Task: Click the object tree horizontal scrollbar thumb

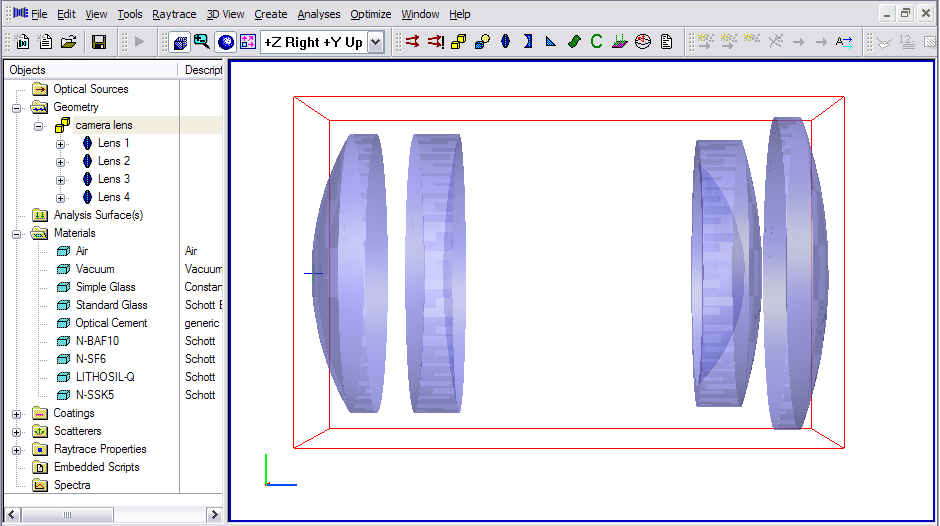Action: tap(68, 514)
